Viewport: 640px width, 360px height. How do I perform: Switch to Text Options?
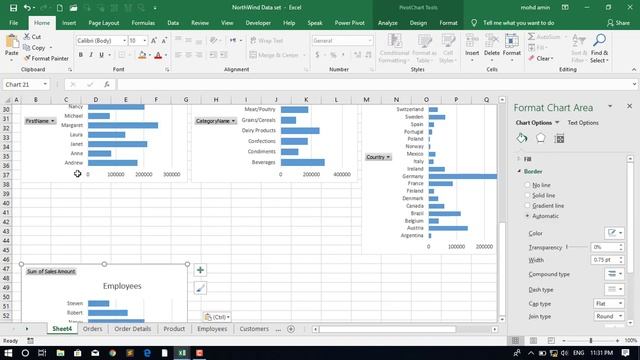(x=583, y=122)
